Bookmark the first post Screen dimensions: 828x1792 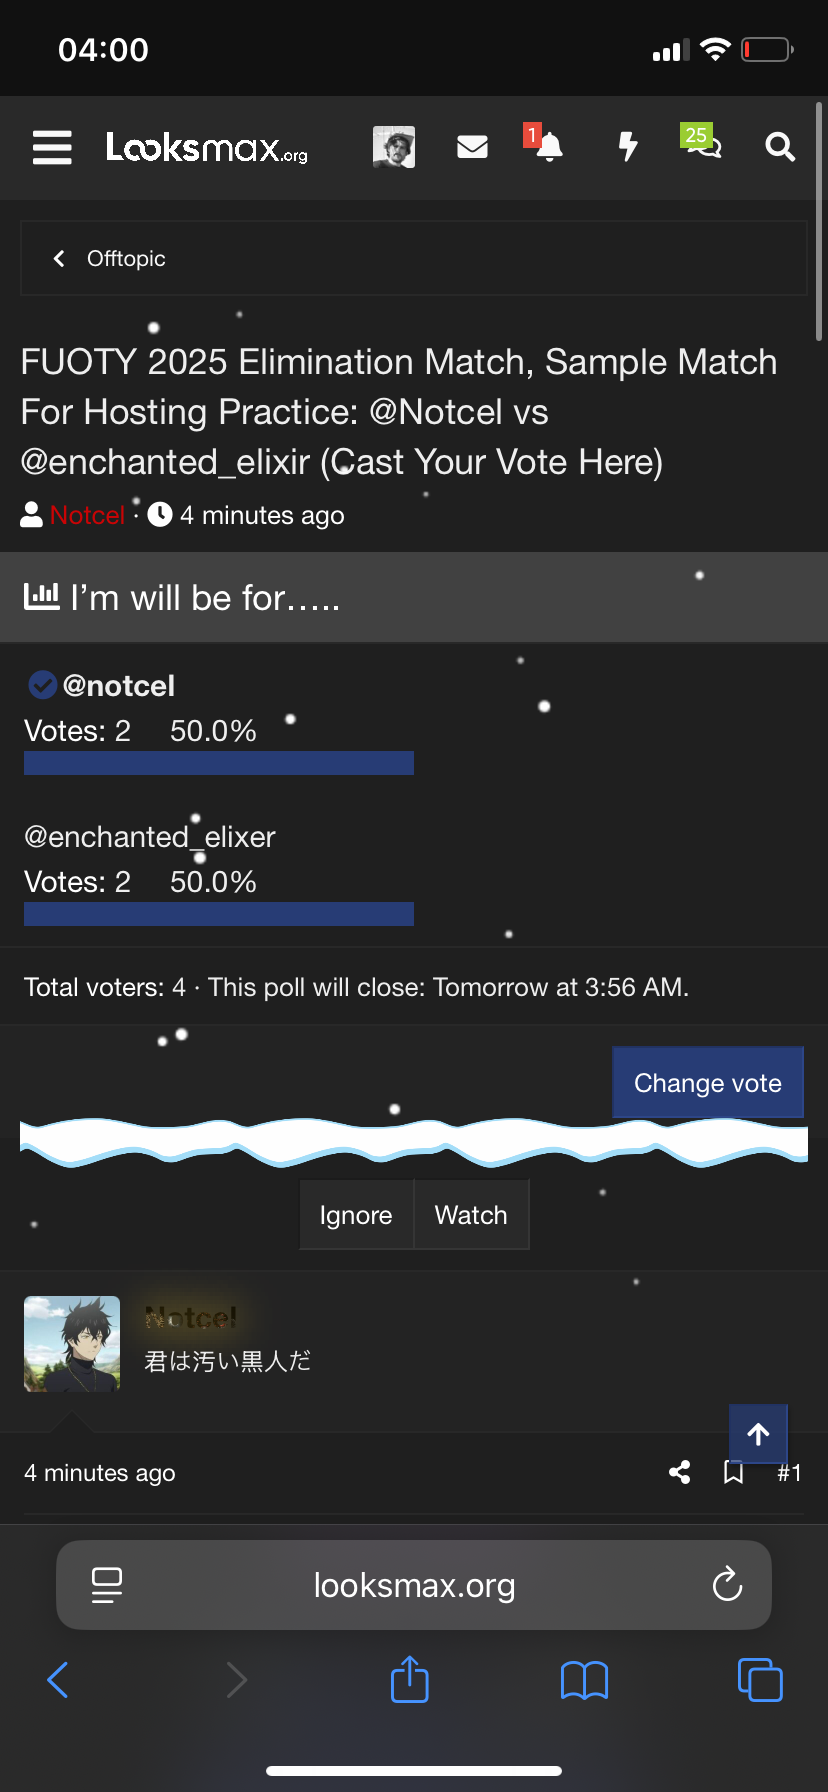(734, 1472)
